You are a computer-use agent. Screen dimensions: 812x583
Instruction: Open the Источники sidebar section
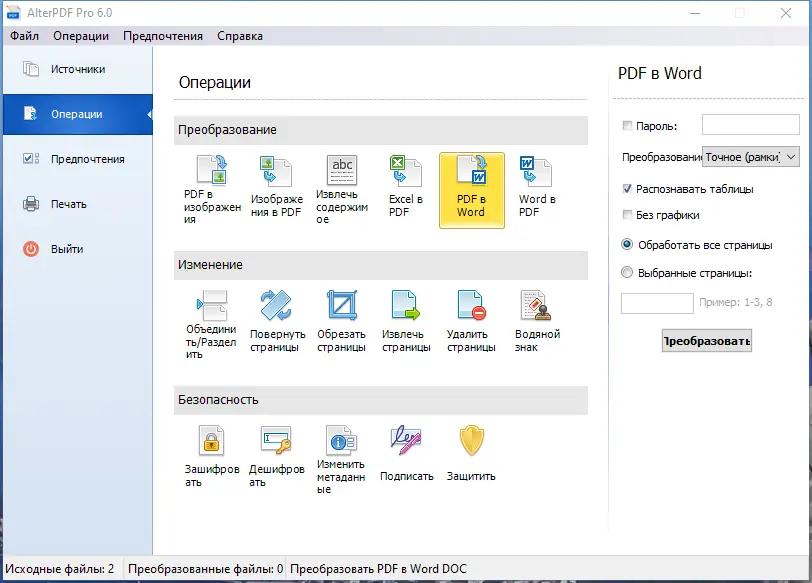click(78, 69)
